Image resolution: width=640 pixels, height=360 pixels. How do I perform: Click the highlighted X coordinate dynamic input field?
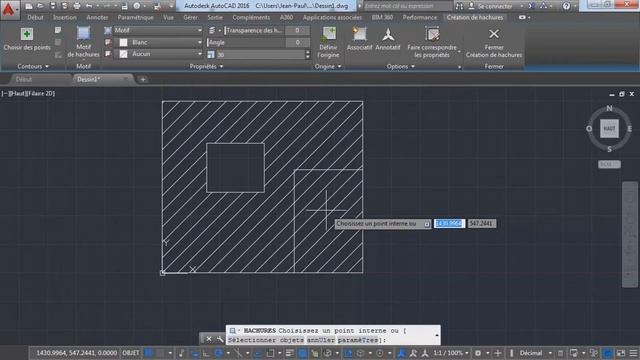(x=449, y=223)
